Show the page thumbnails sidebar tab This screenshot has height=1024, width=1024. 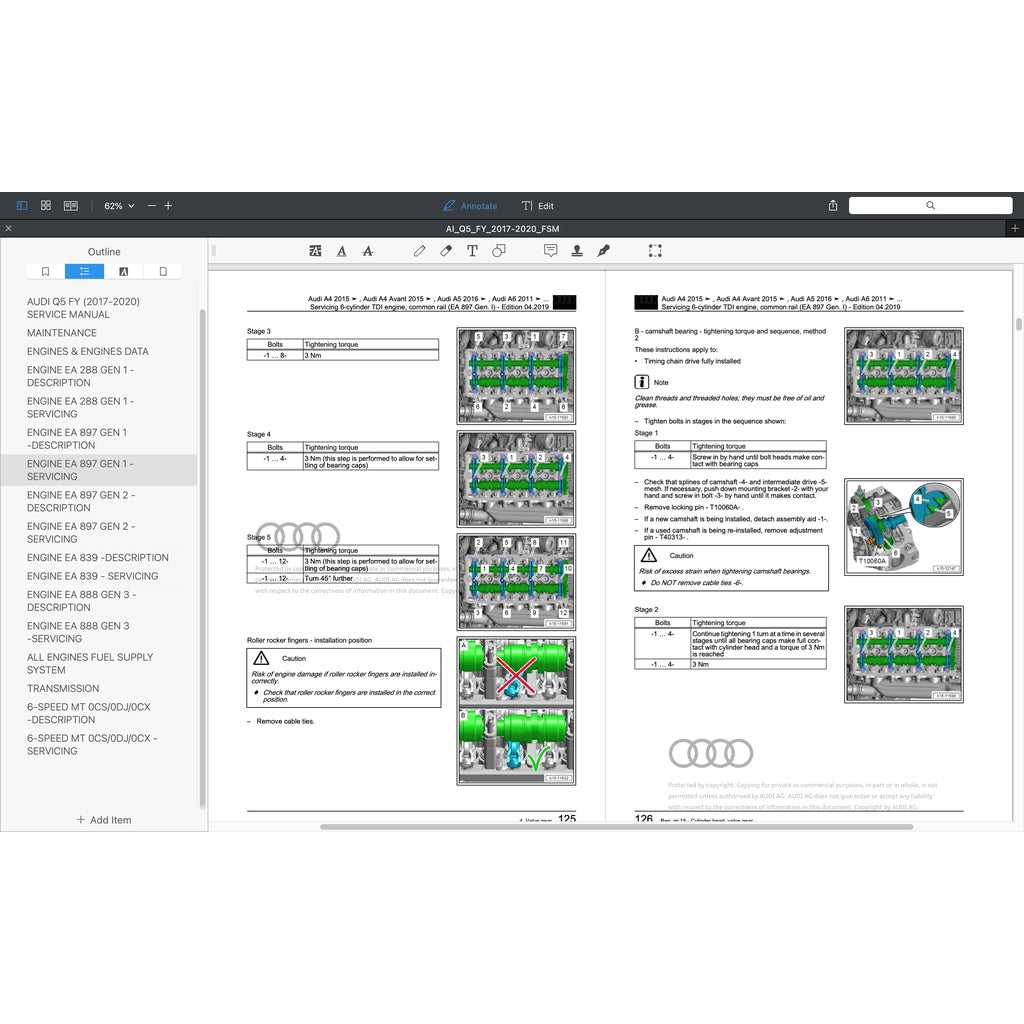click(163, 271)
